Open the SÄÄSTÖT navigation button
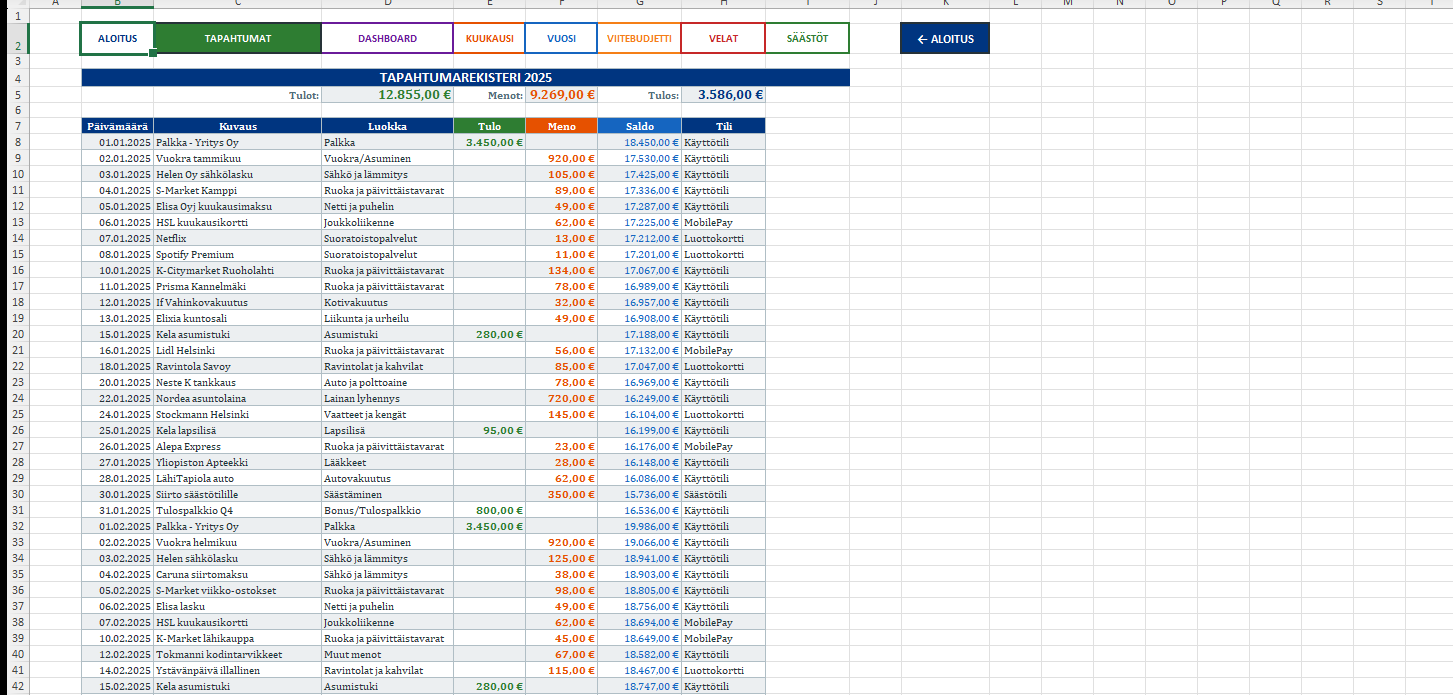This screenshot has height=695, width=1453. 807,38
